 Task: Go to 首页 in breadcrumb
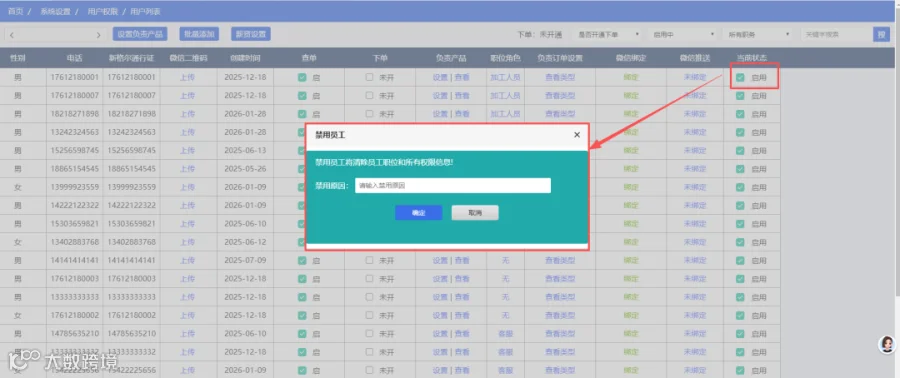click(15, 11)
